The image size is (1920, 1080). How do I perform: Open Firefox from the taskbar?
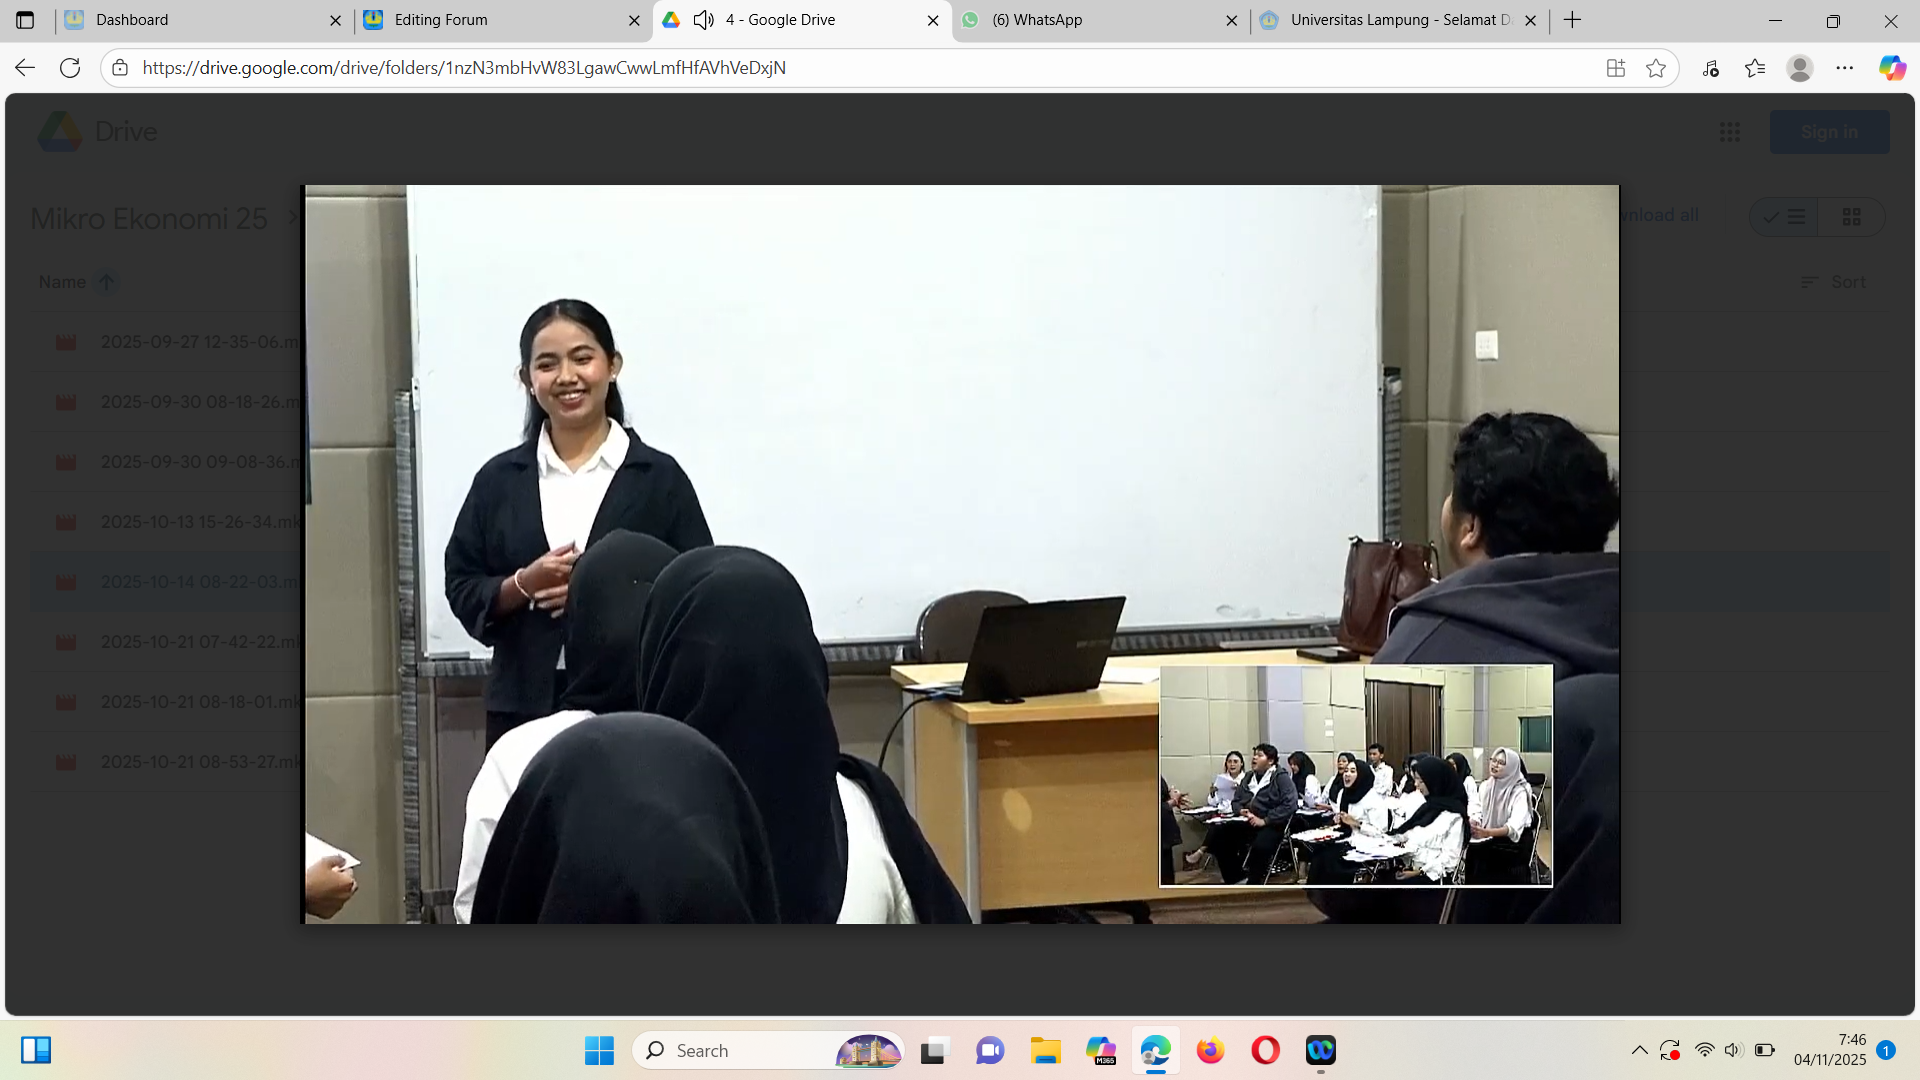click(1210, 1050)
